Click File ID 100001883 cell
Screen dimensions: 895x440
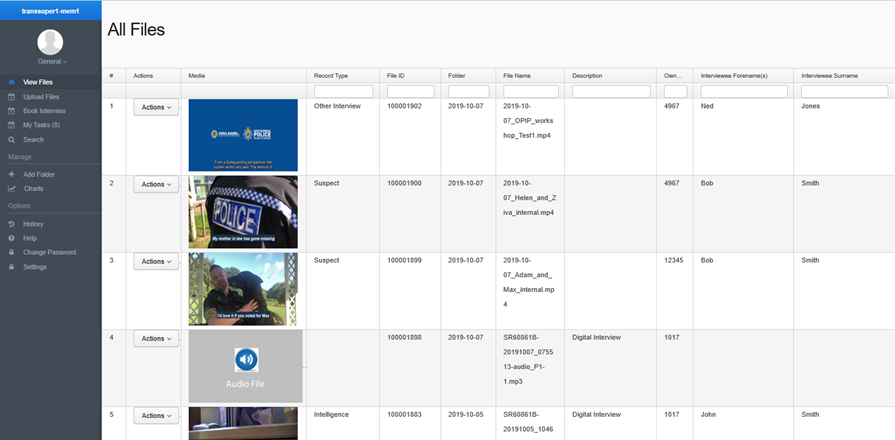(x=404, y=414)
